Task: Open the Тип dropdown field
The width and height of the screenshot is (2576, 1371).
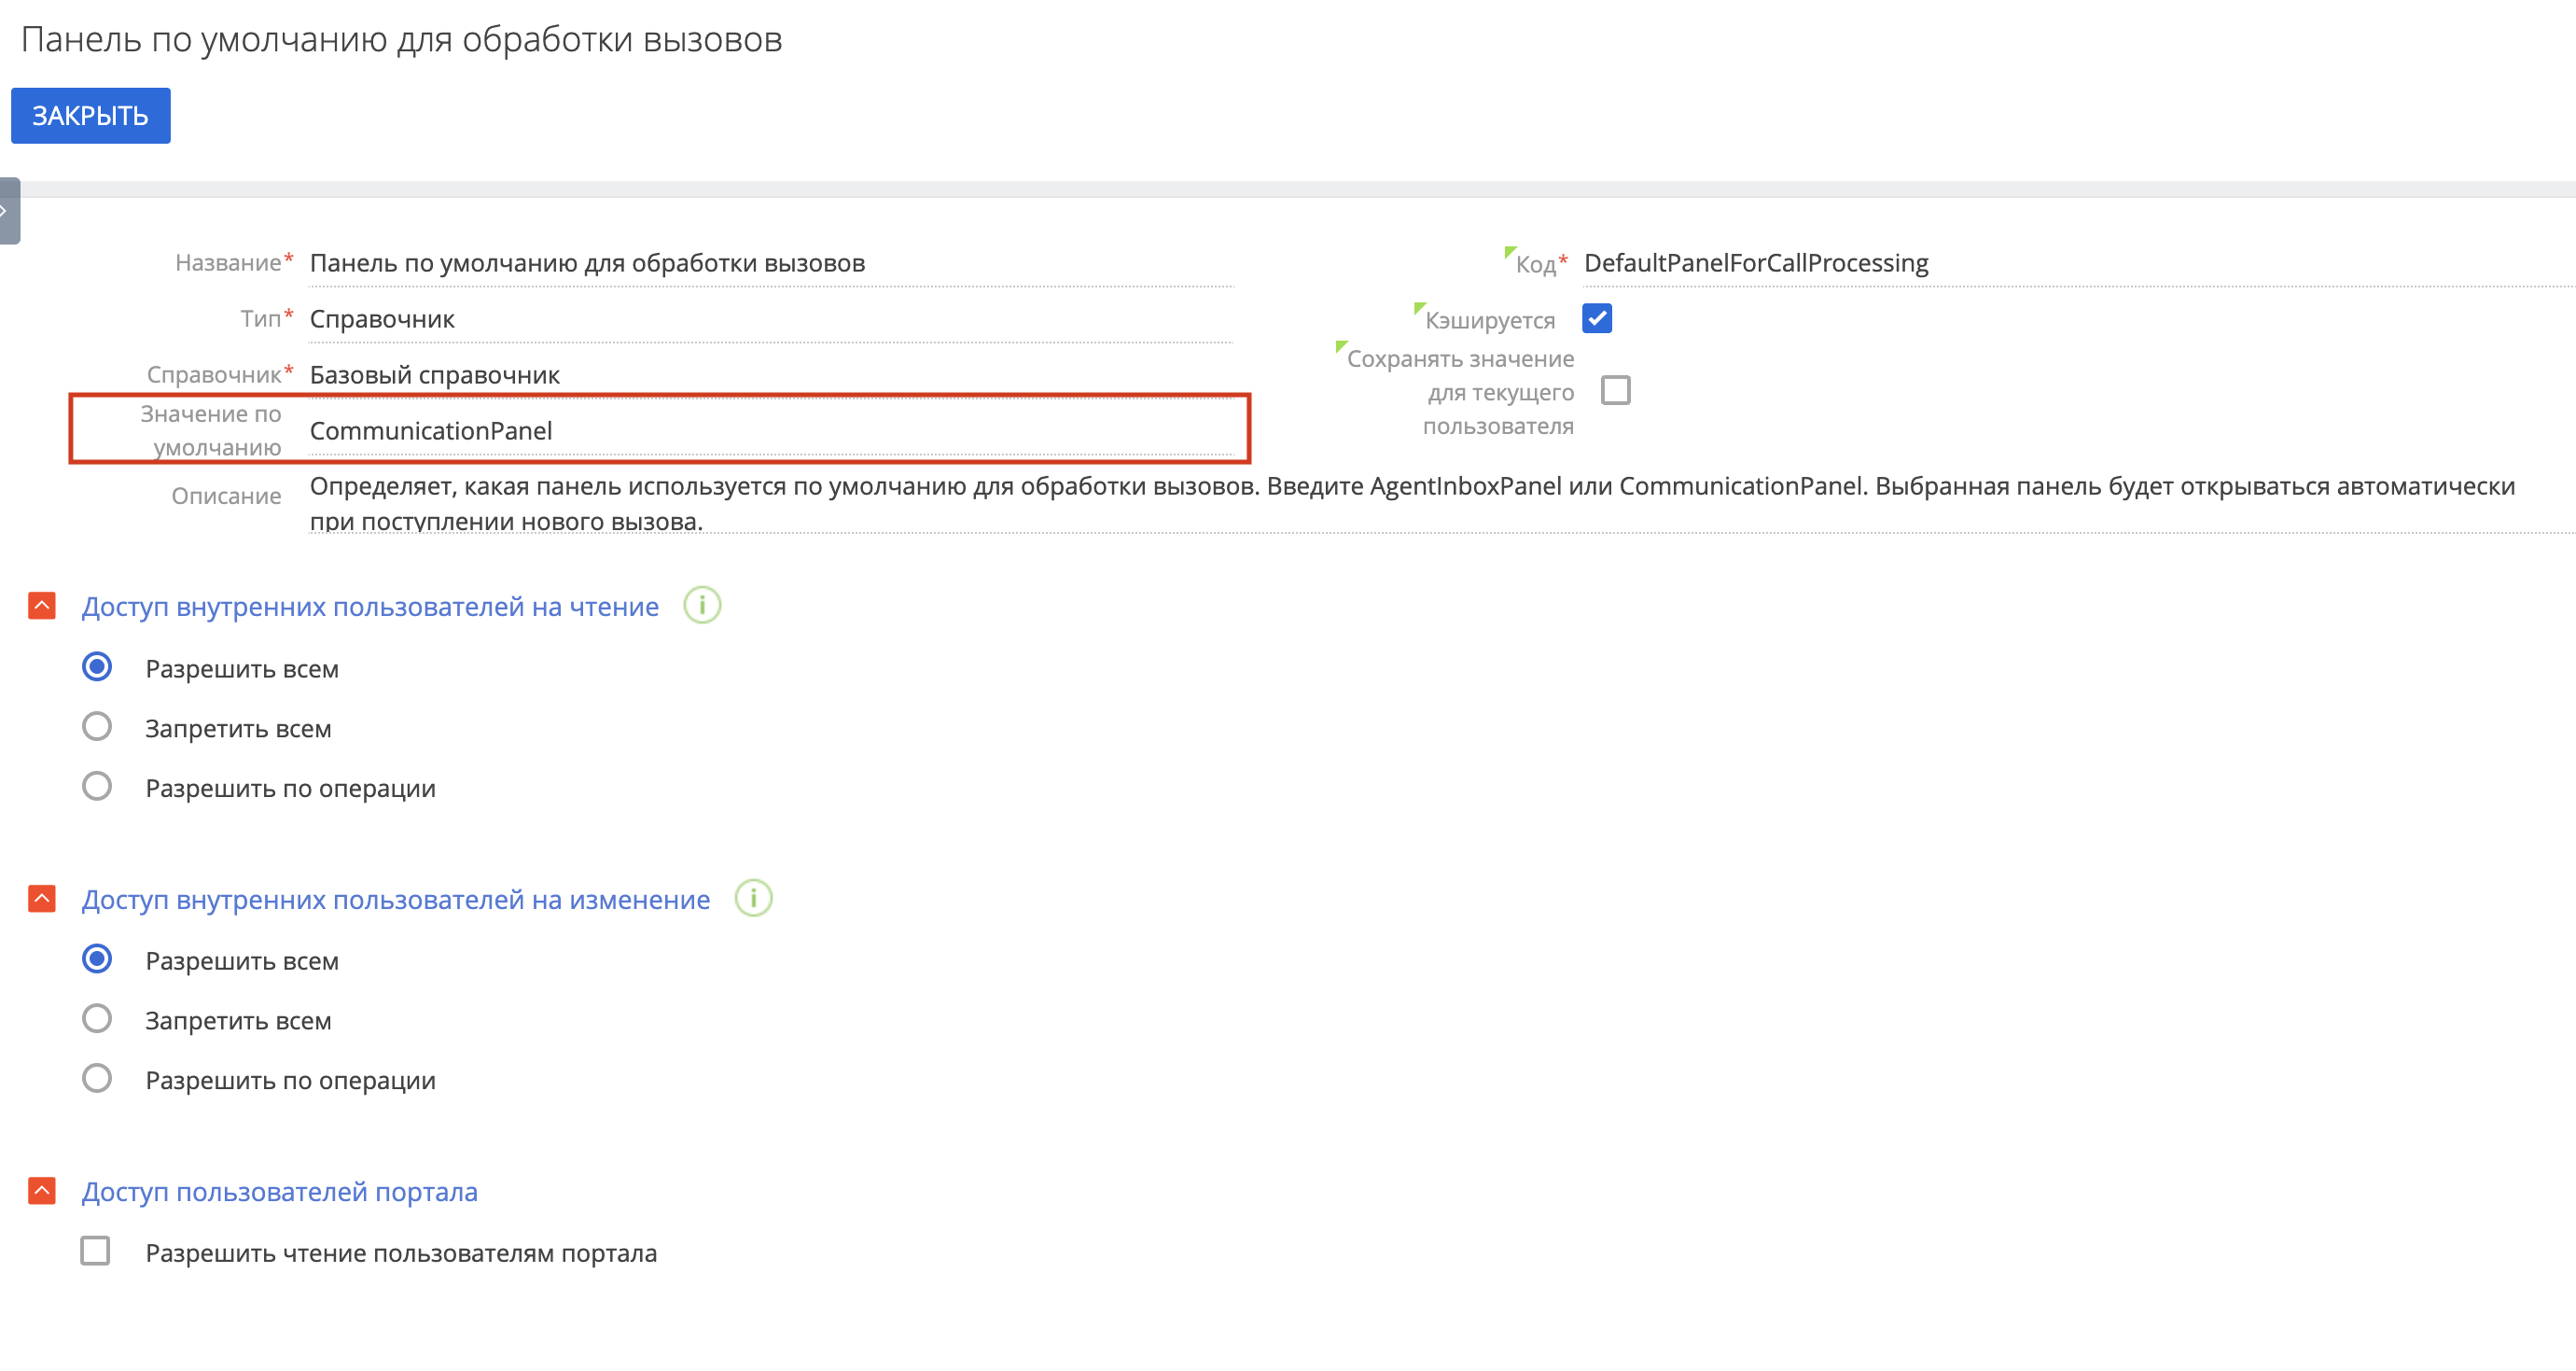Action: coord(771,319)
